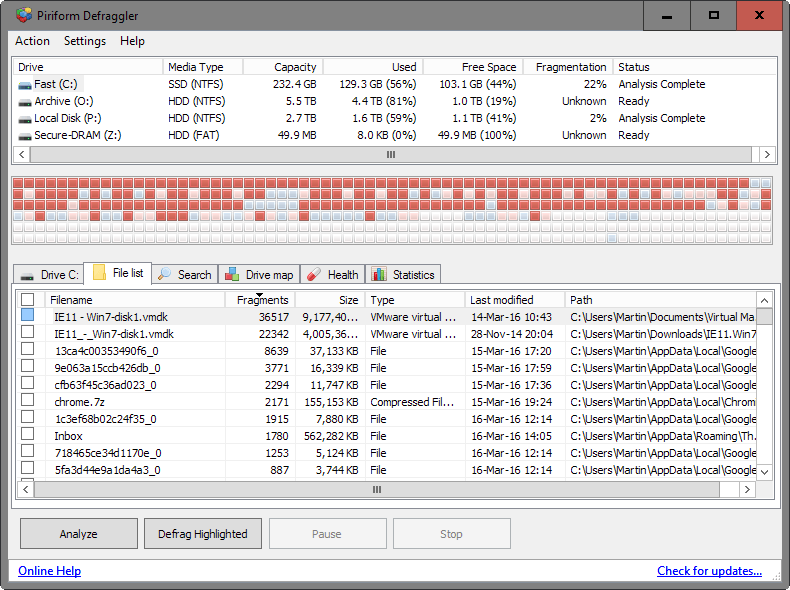The image size is (790, 590).
Task: Click the file list horizontal scrollbar right arrow
Action: tap(747, 489)
